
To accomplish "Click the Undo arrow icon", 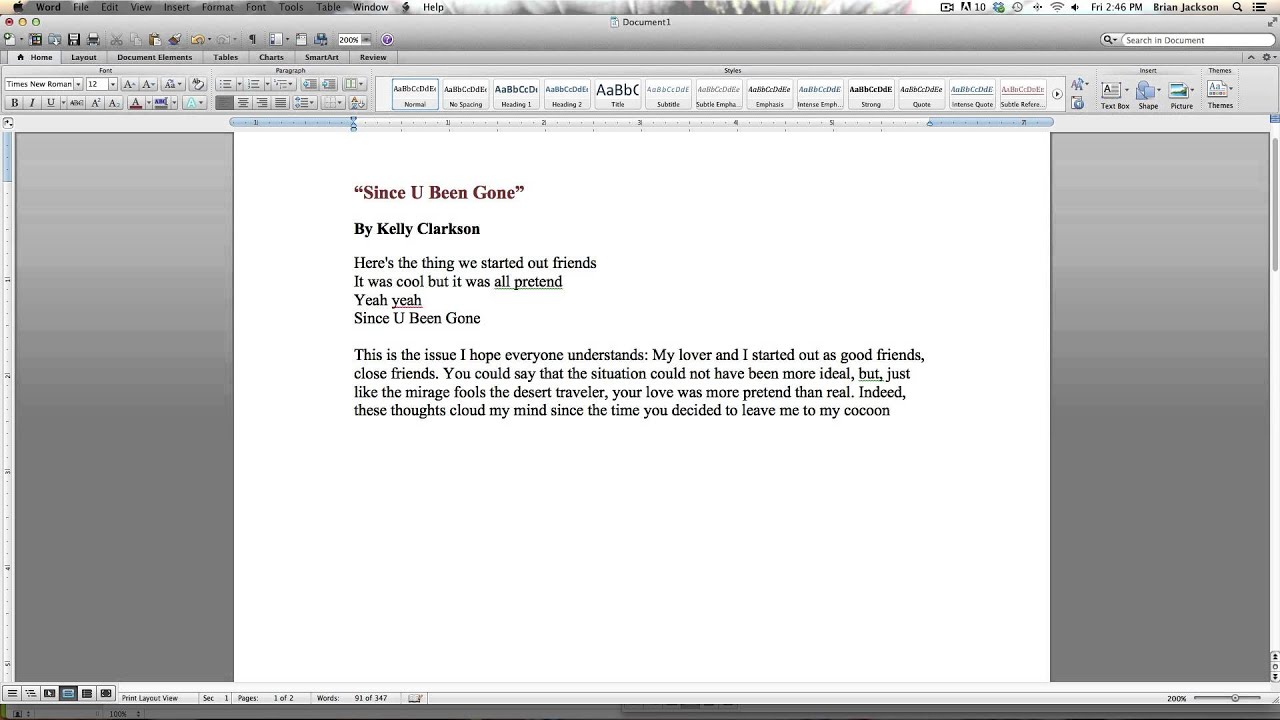I will coord(197,40).
